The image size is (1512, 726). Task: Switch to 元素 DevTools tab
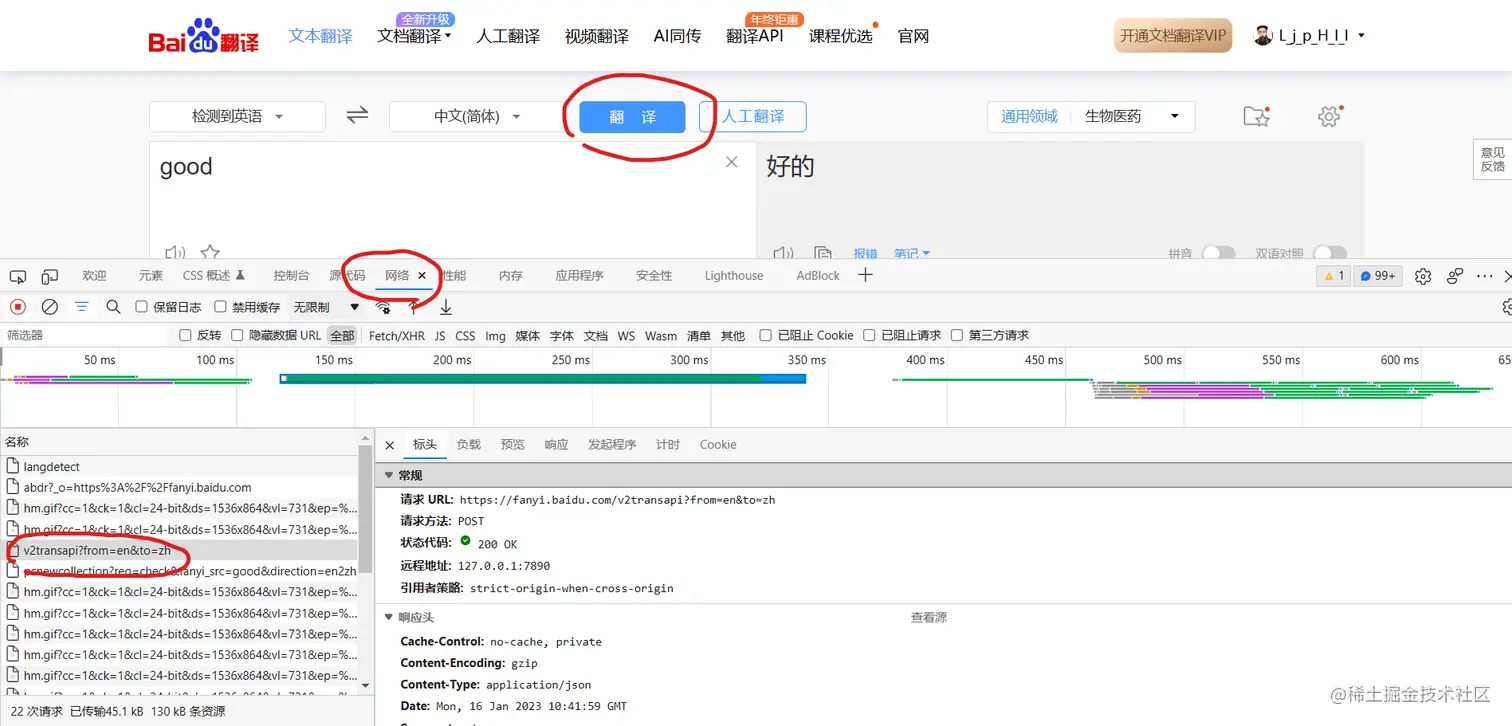pyautogui.click(x=151, y=276)
